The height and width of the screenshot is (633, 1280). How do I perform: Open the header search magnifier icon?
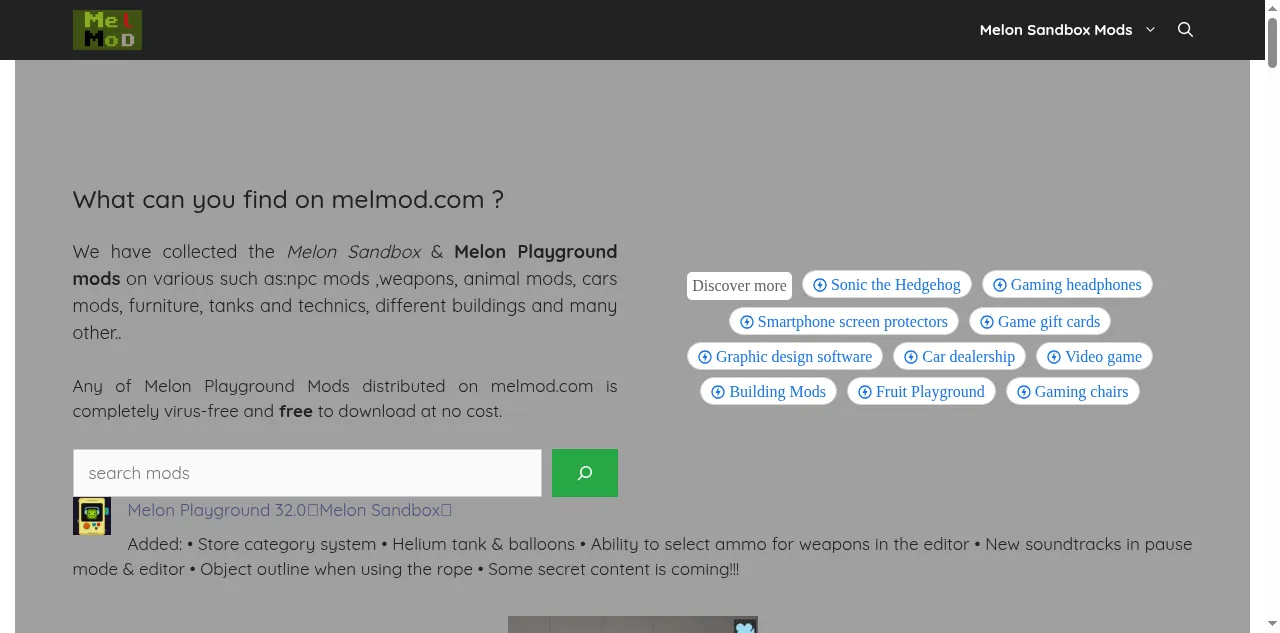point(1185,30)
